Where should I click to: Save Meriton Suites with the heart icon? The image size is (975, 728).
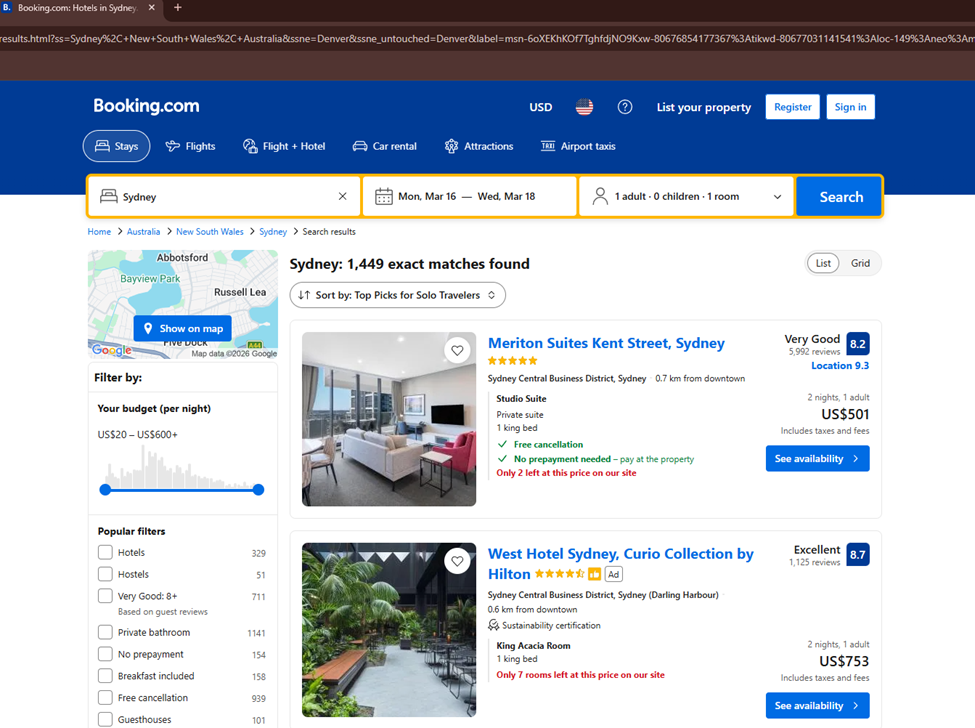[457, 351]
